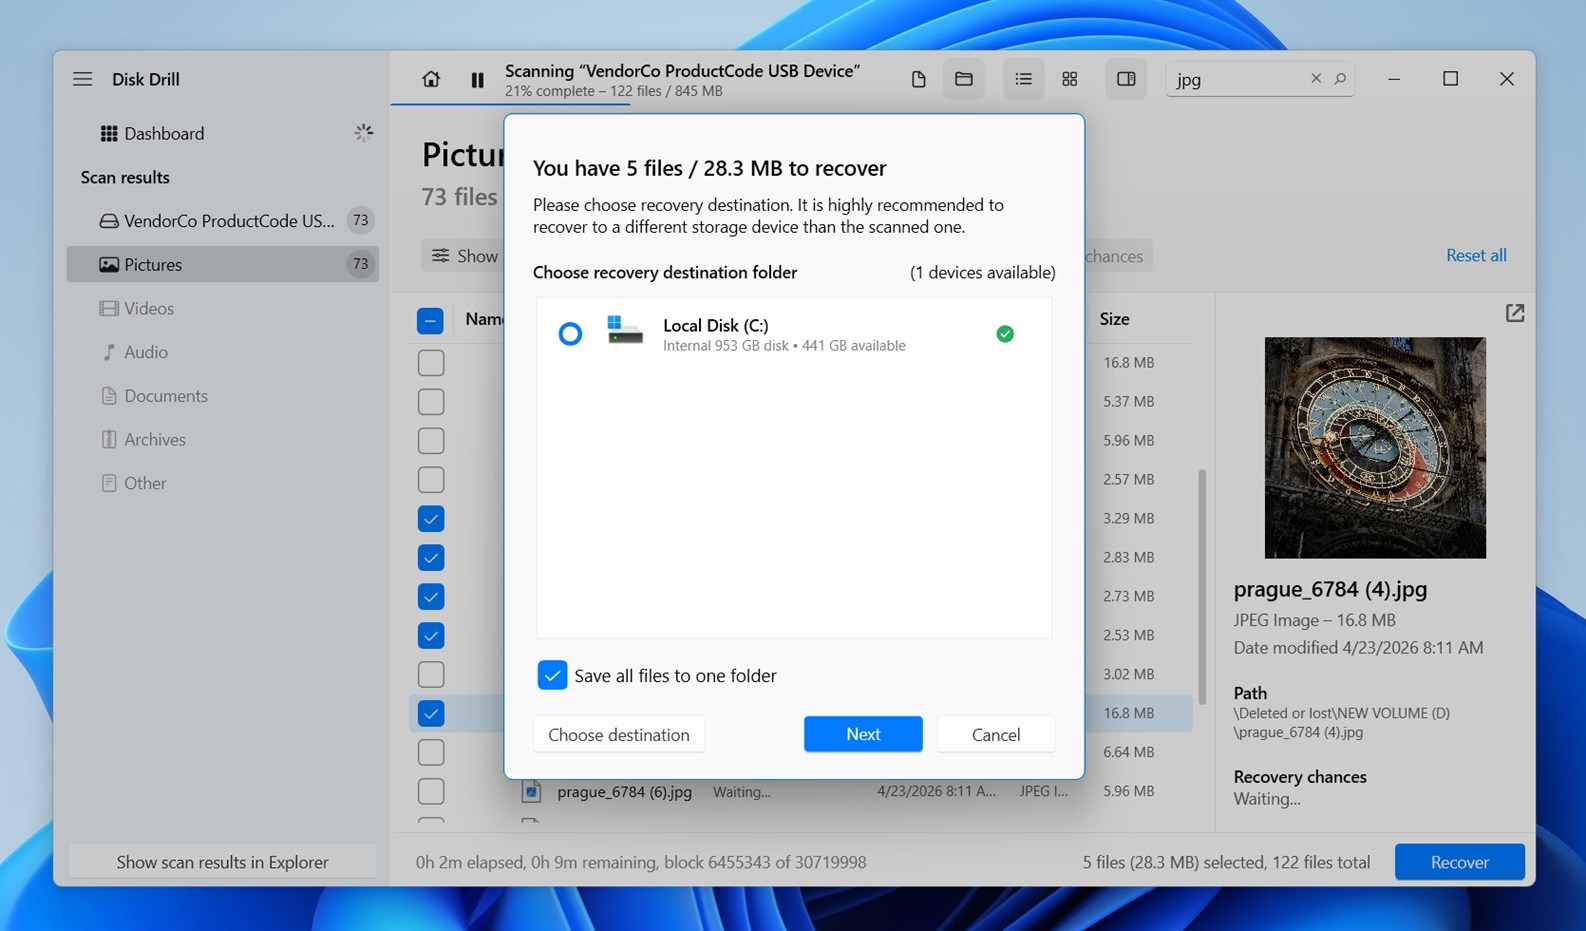Check the box for the 6.64 MB file

pos(431,753)
